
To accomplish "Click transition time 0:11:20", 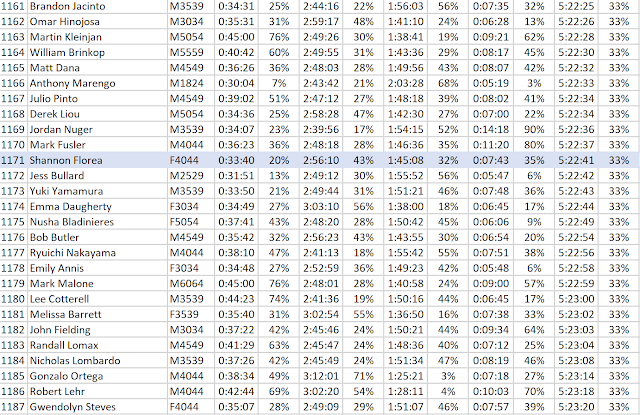I will click(x=491, y=145).
